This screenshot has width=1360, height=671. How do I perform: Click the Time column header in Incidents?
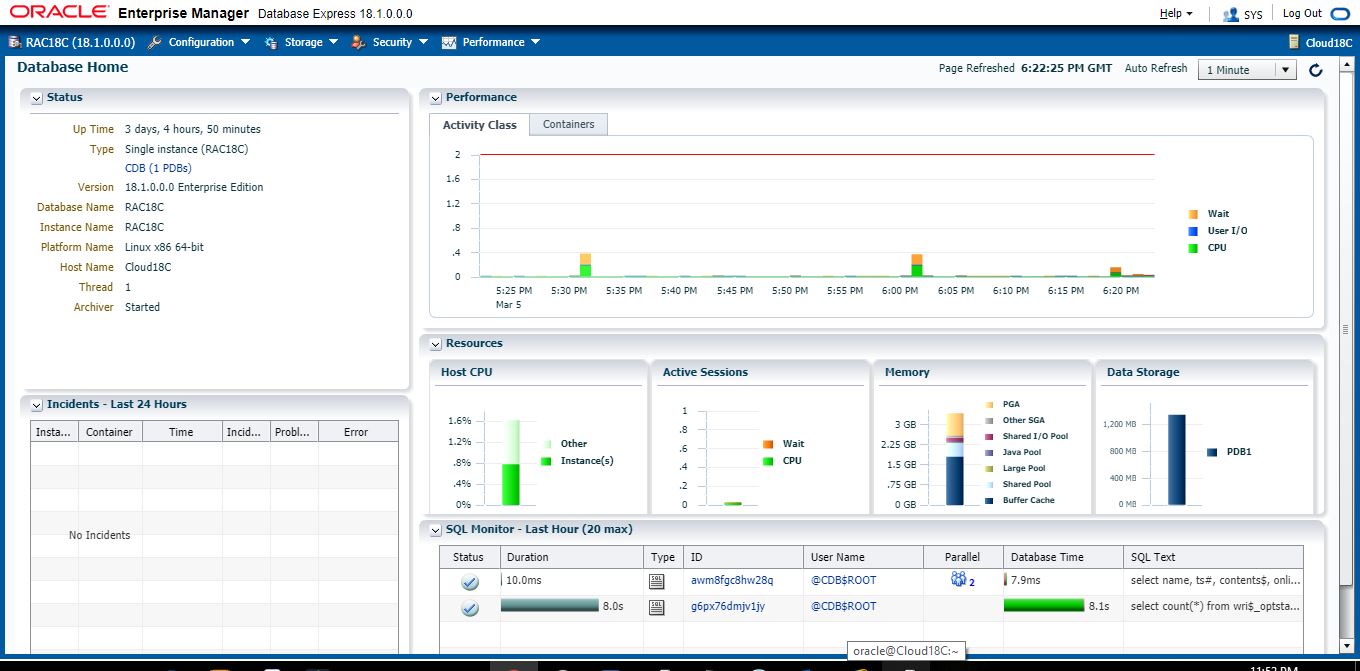point(182,432)
